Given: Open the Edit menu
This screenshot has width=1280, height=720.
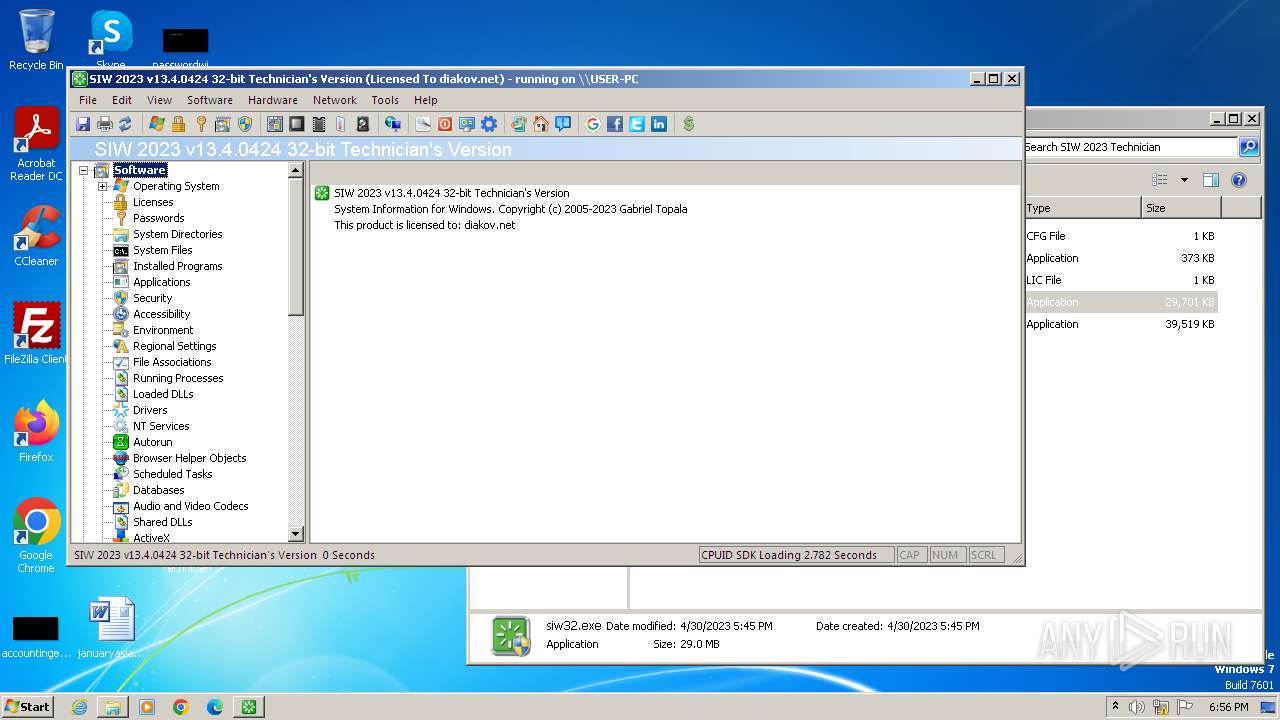Looking at the screenshot, I should click(122, 100).
